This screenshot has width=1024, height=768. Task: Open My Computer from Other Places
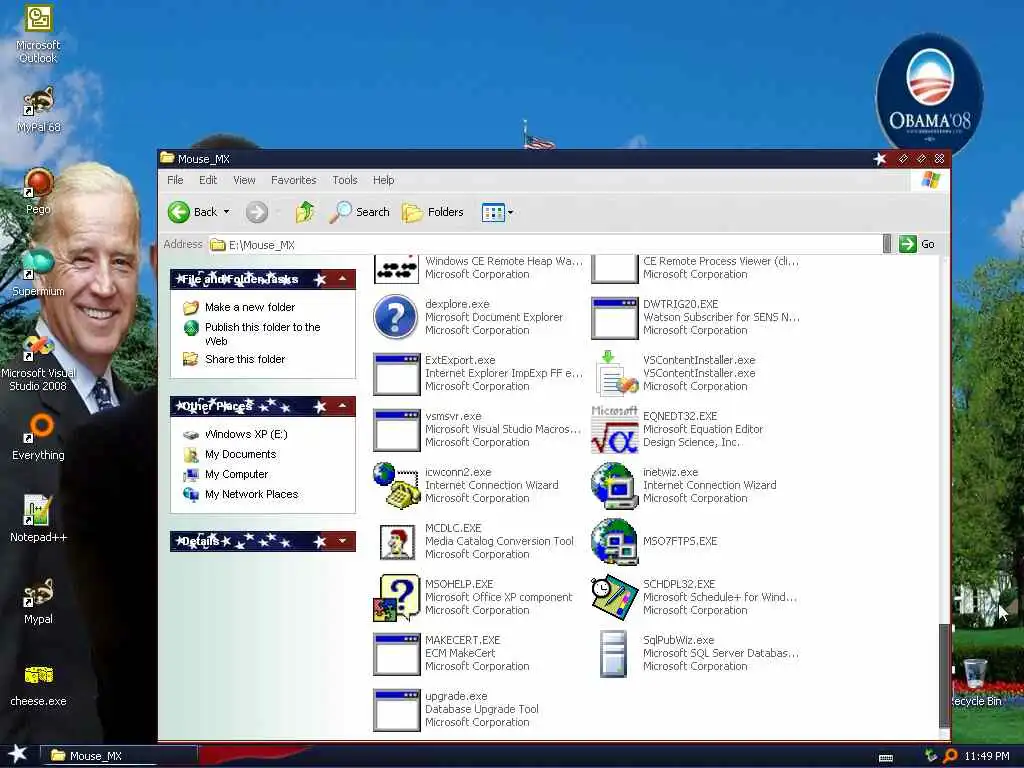(x=236, y=474)
